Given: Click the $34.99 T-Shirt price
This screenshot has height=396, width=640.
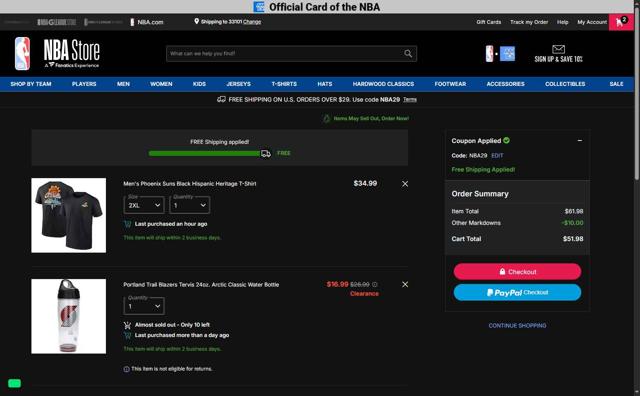Looking at the screenshot, I should coord(365,183).
